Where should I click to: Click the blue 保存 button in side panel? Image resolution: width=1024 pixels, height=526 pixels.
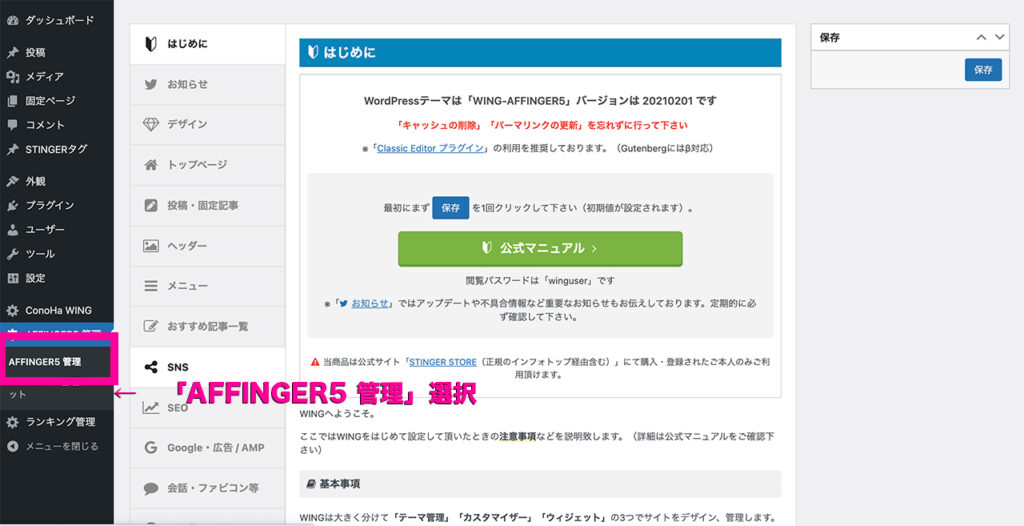point(983,69)
